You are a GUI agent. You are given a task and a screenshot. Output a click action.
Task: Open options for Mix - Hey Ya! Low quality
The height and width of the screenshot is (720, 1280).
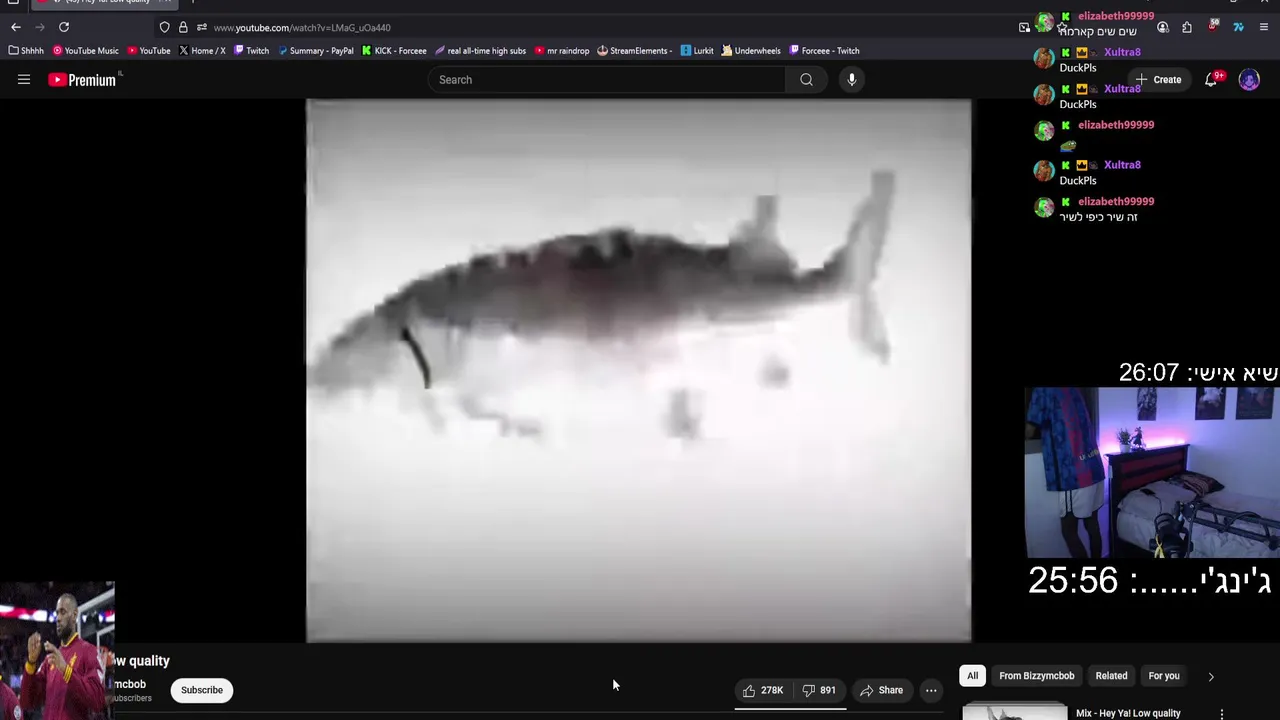pyautogui.click(x=1221, y=714)
